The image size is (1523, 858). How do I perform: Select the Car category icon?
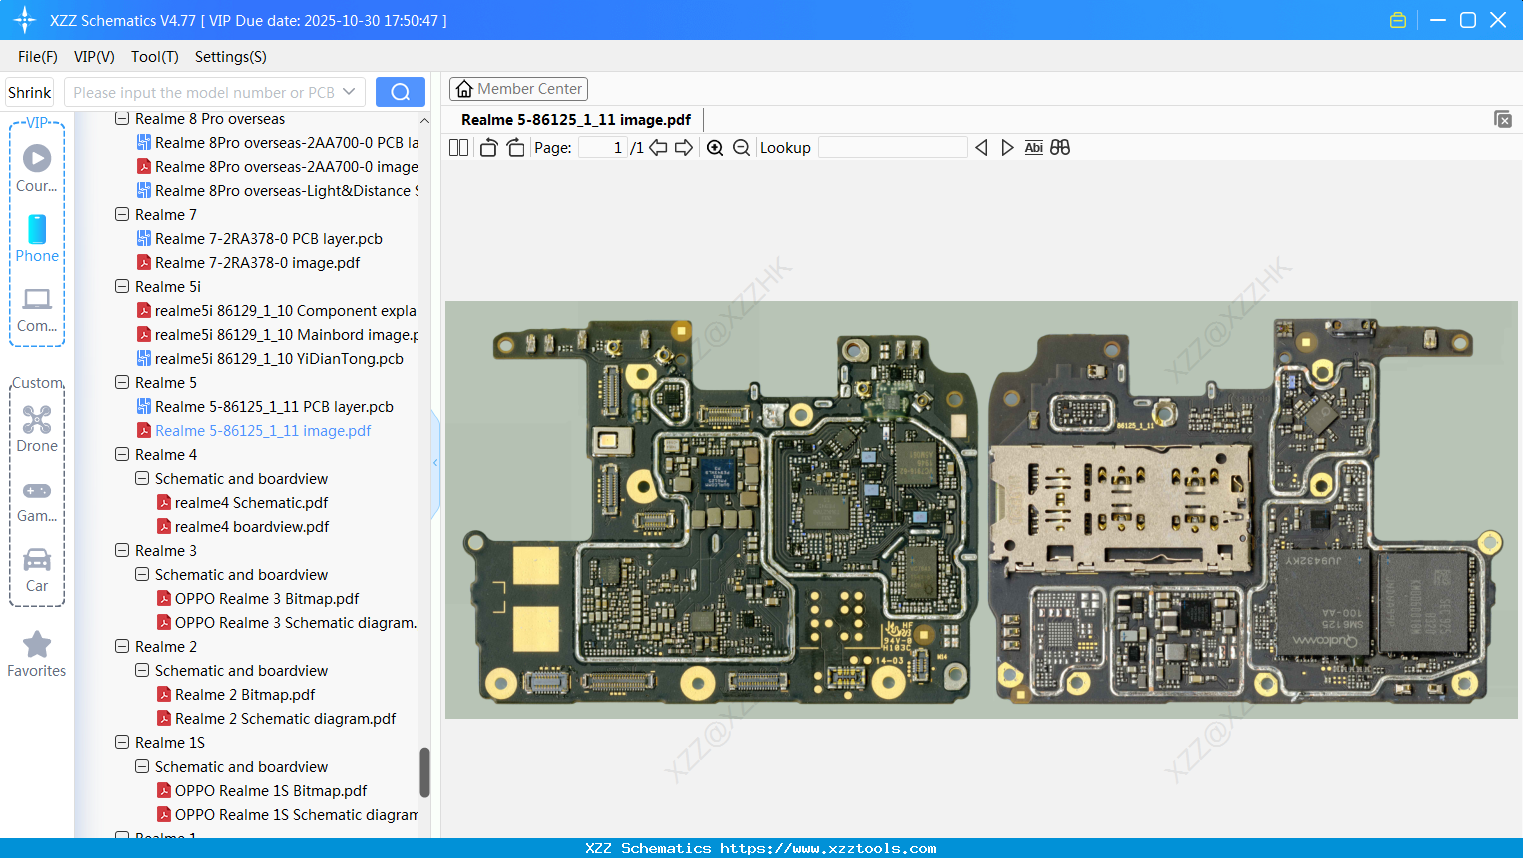click(x=37, y=569)
